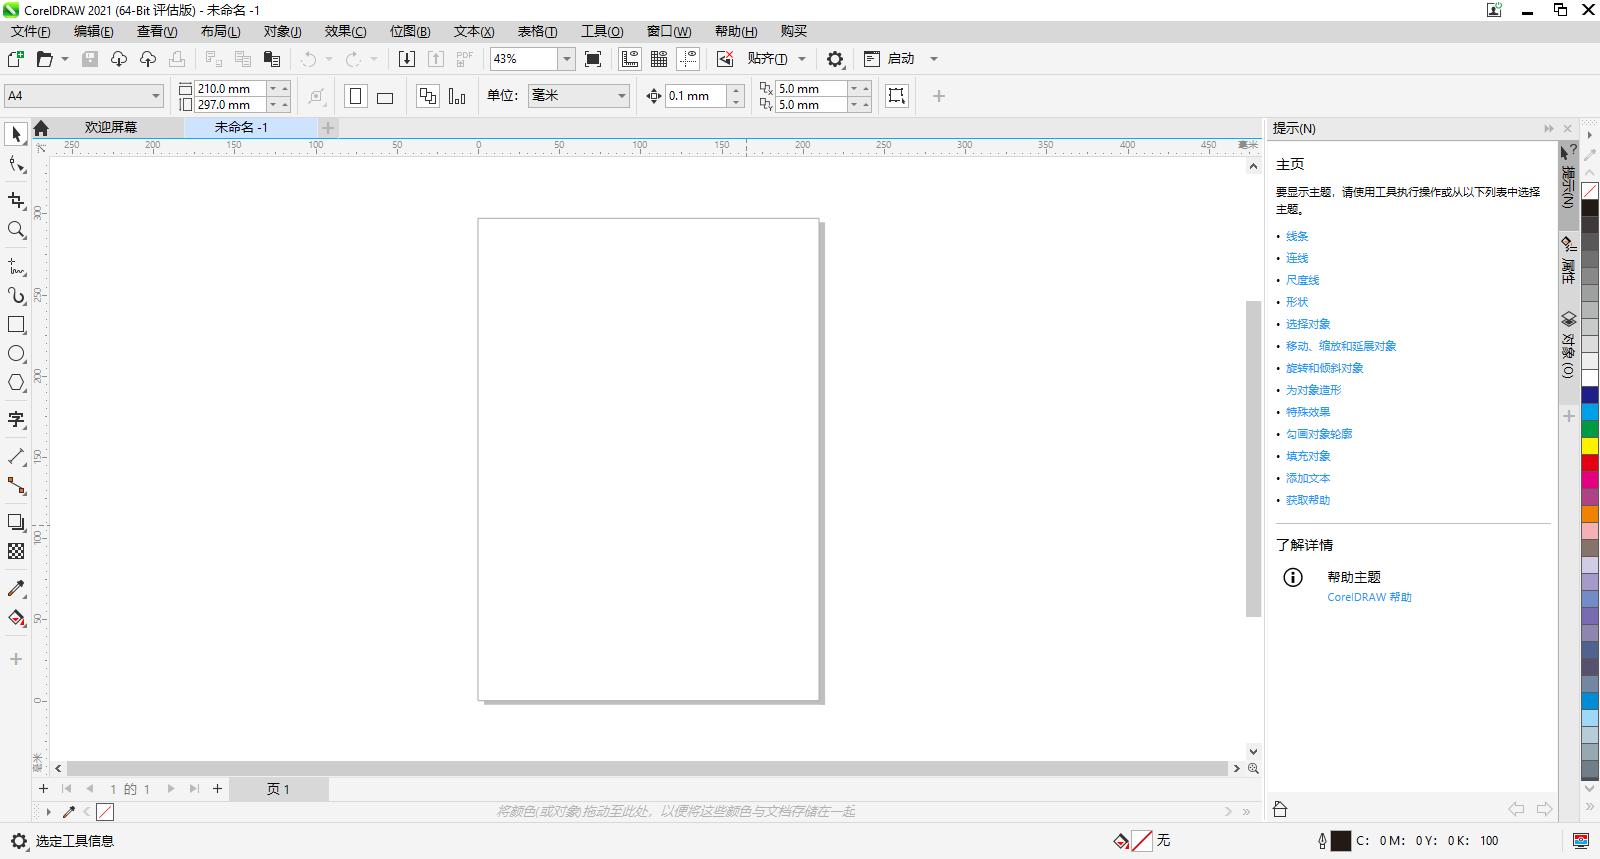
Task: Click the Export icon
Action: [x=436, y=59]
